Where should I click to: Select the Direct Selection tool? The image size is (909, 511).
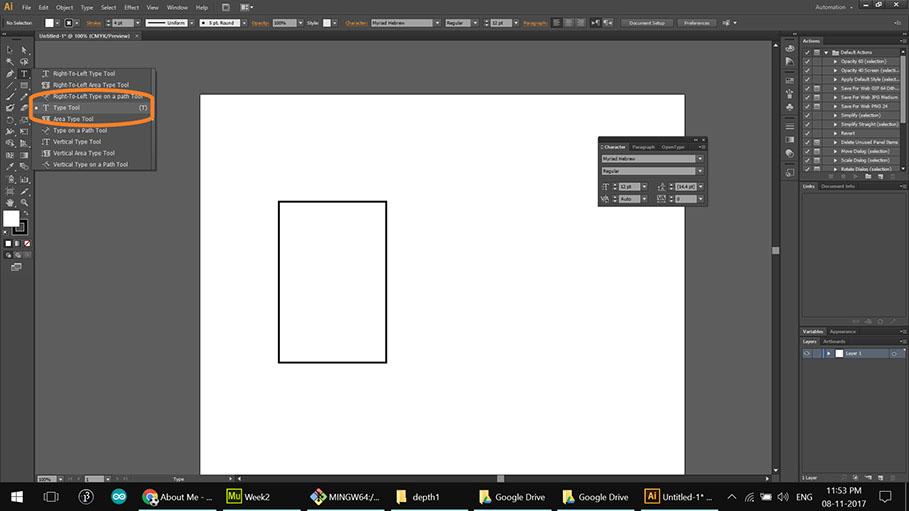pos(24,49)
